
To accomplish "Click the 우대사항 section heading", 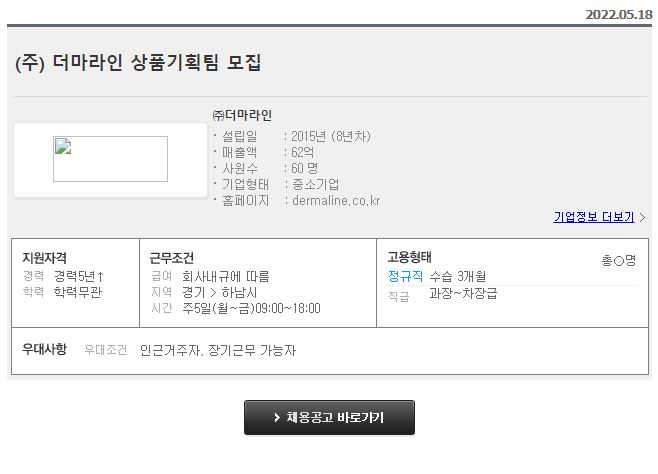I will pyautogui.click(x=44, y=349).
